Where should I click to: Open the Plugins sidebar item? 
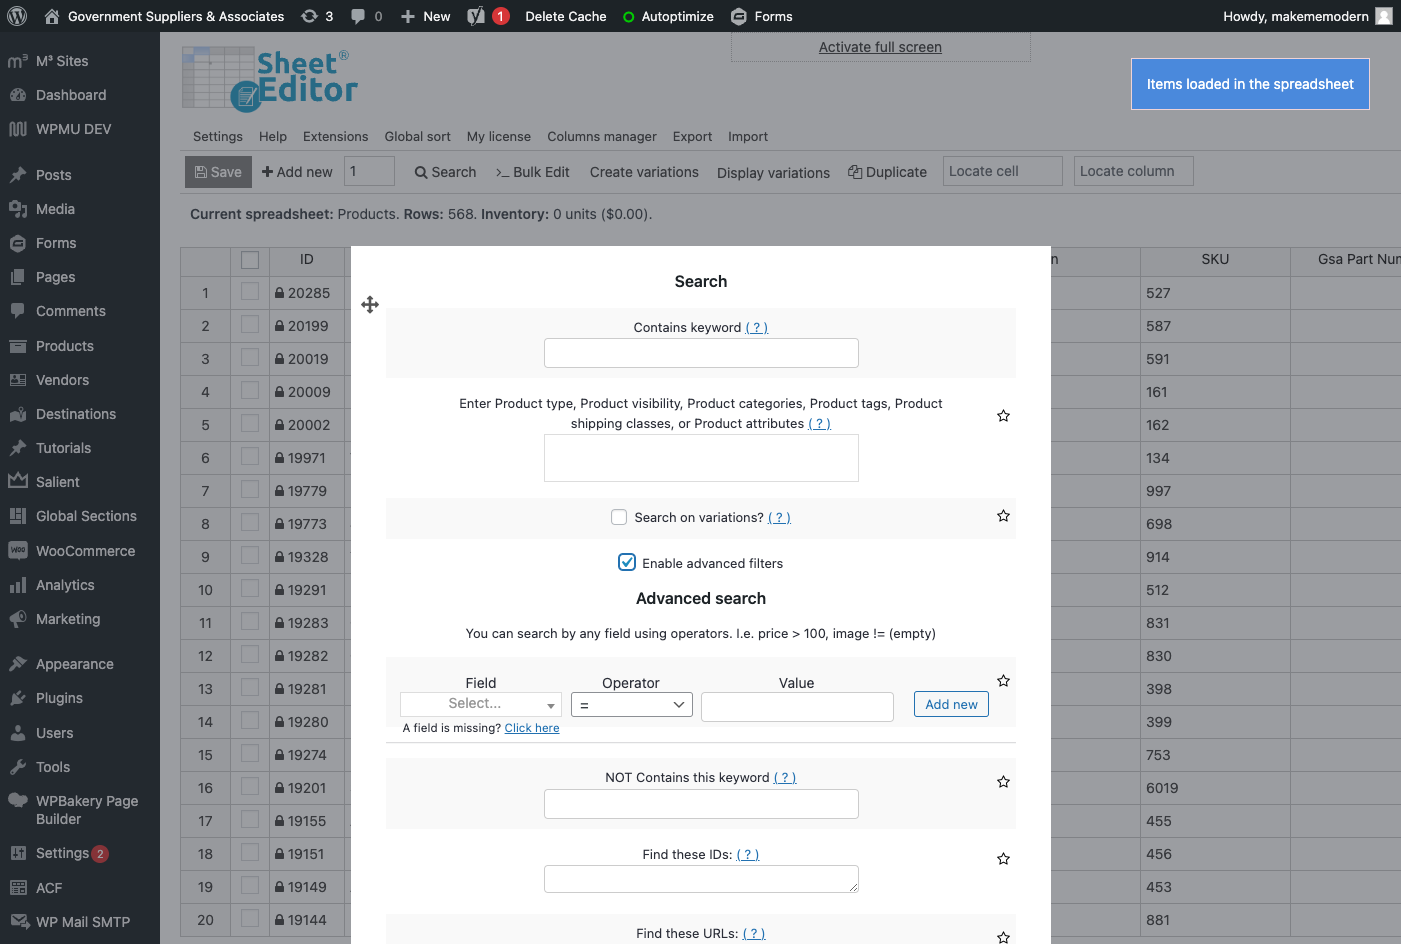tap(59, 698)
